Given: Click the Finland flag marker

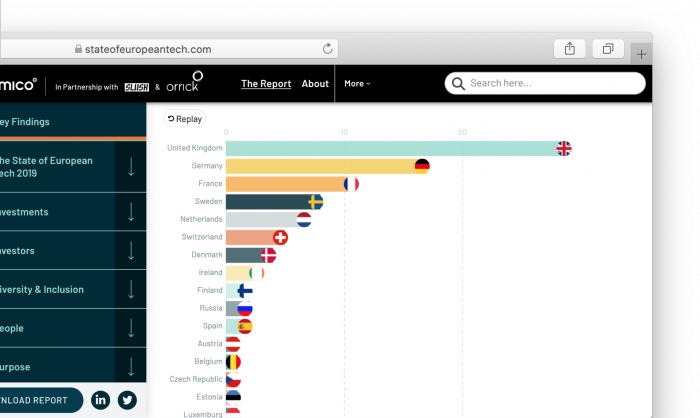Looking at the screenshot, I should pyautogui.click(x=245, y=291).
